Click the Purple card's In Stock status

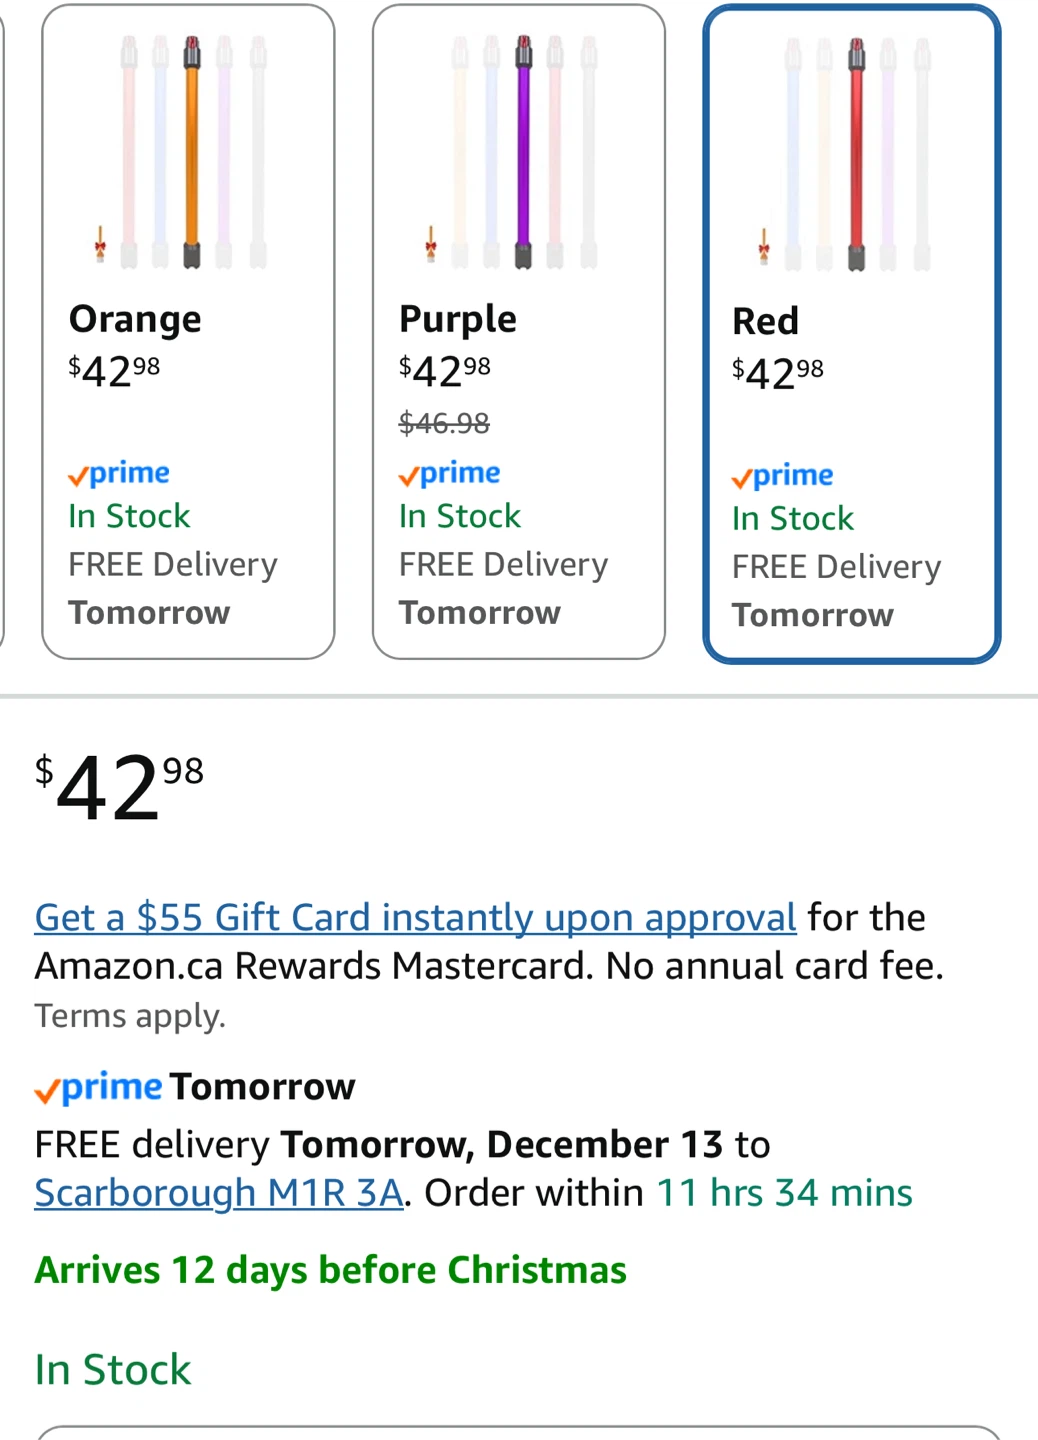460,516
